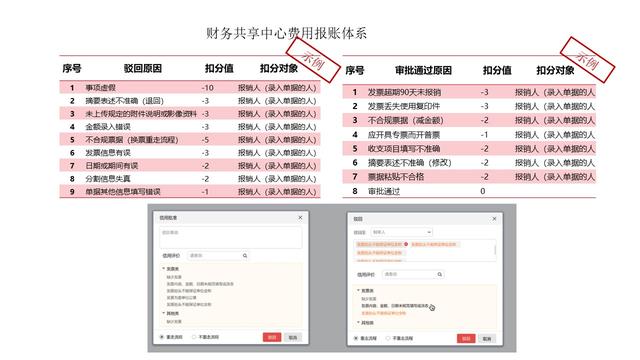The width and height of the screenshot is (640, 360).
Task: Click 不合规票据（减金额） in the right table
Action: (406, 120)
